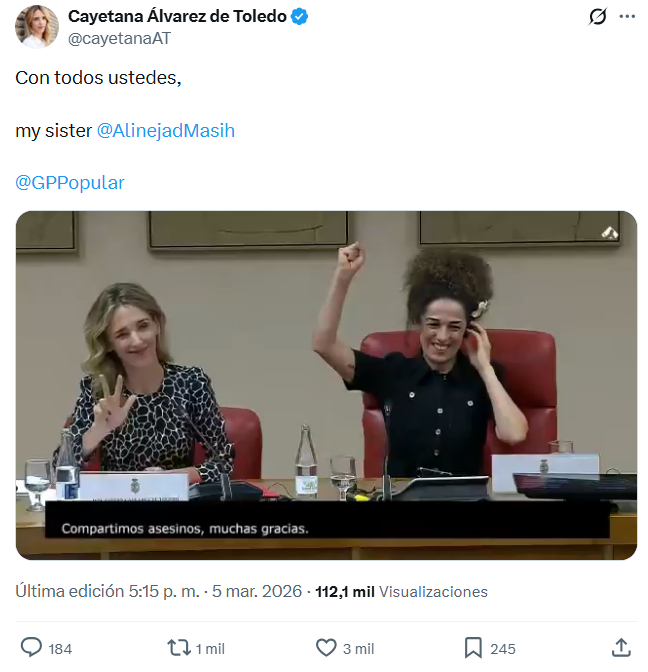Click the Grok icon on the post
This screenshot has height=672, width=648.
pos(598,17)
